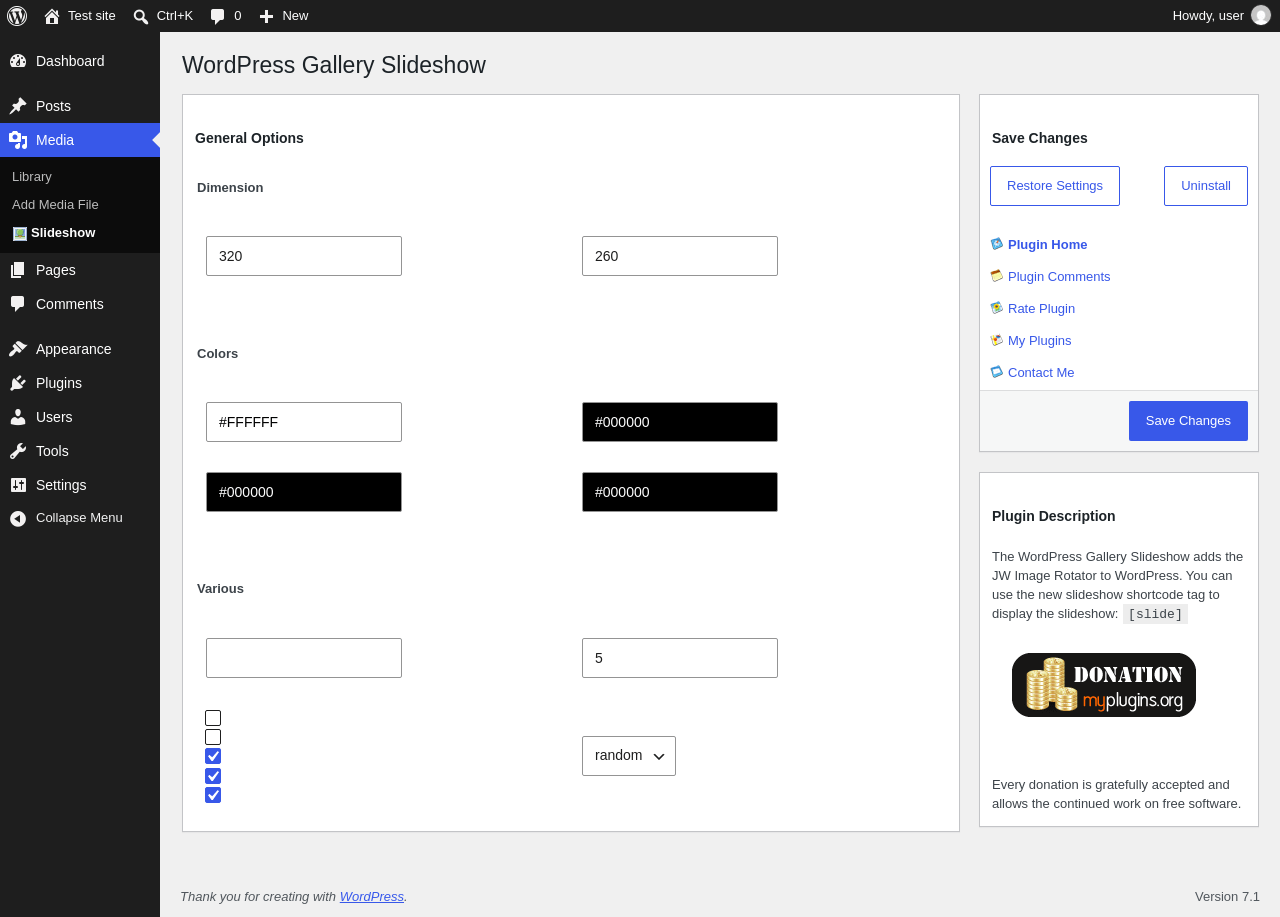Click the plus icon for New content
This screenshot has height=917, width=1280.
[266, 16]
